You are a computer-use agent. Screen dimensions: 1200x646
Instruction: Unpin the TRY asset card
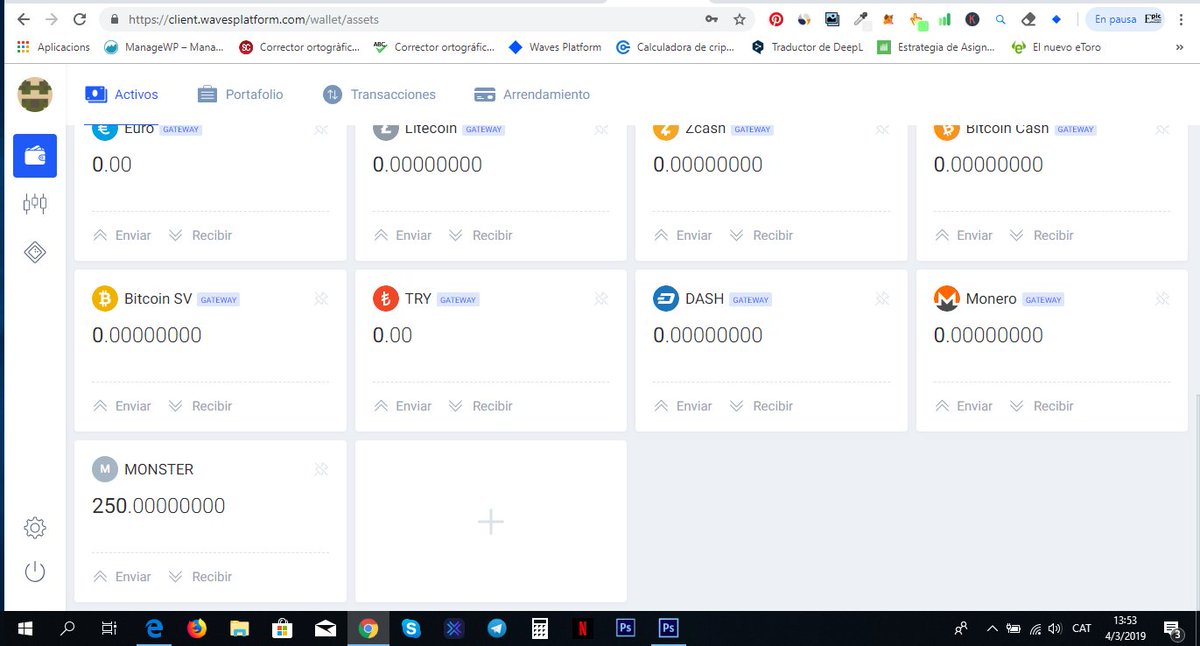click(x=601, y=299)
